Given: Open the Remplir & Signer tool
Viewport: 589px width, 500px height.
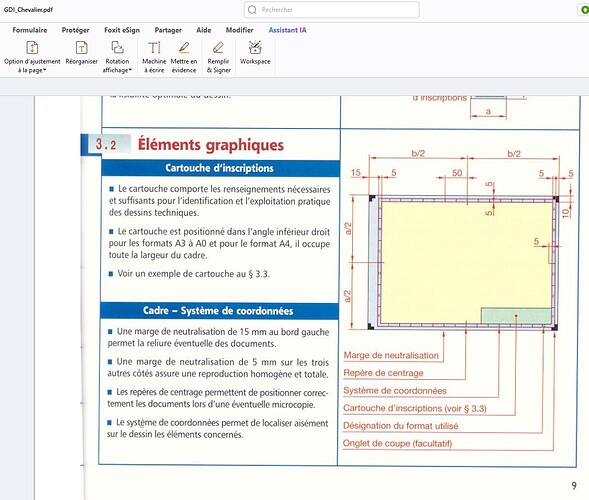Looking at the screenshot, I should click(x=218, y=56).
